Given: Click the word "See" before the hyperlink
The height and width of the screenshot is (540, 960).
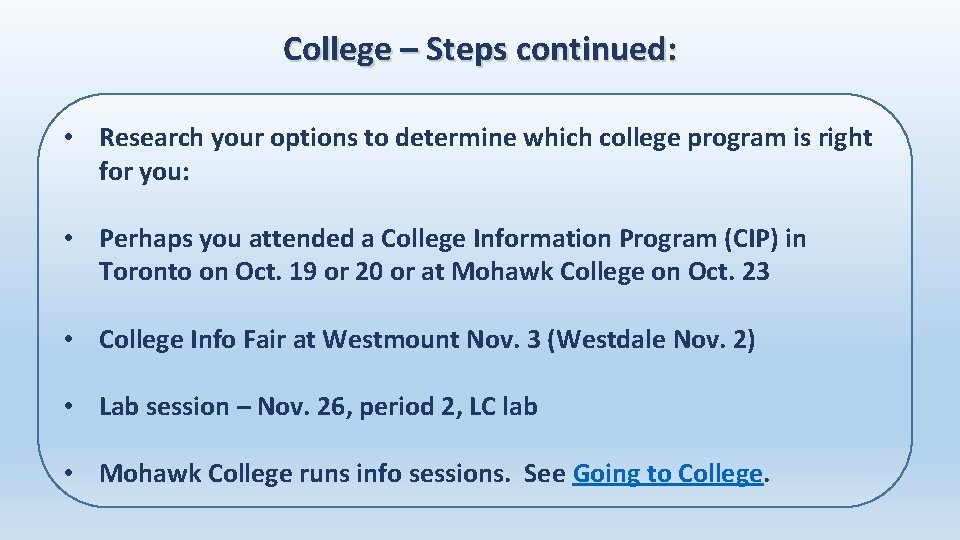Looking at the screenshot, I should click(x=544, y=474).
